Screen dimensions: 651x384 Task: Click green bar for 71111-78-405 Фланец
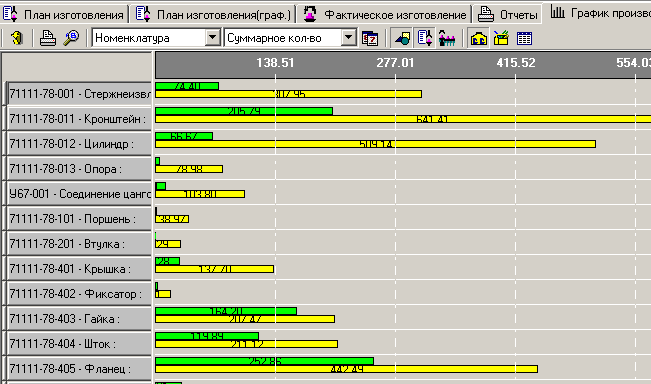[264, 361]
